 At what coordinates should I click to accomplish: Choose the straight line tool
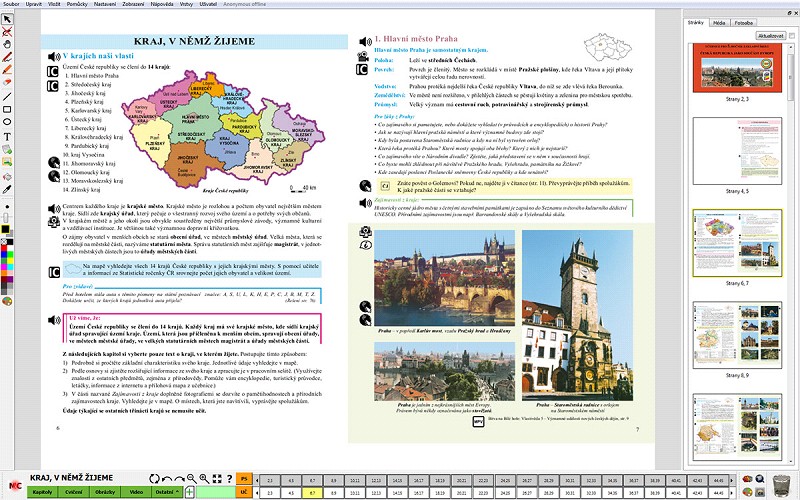pos(7,96)
